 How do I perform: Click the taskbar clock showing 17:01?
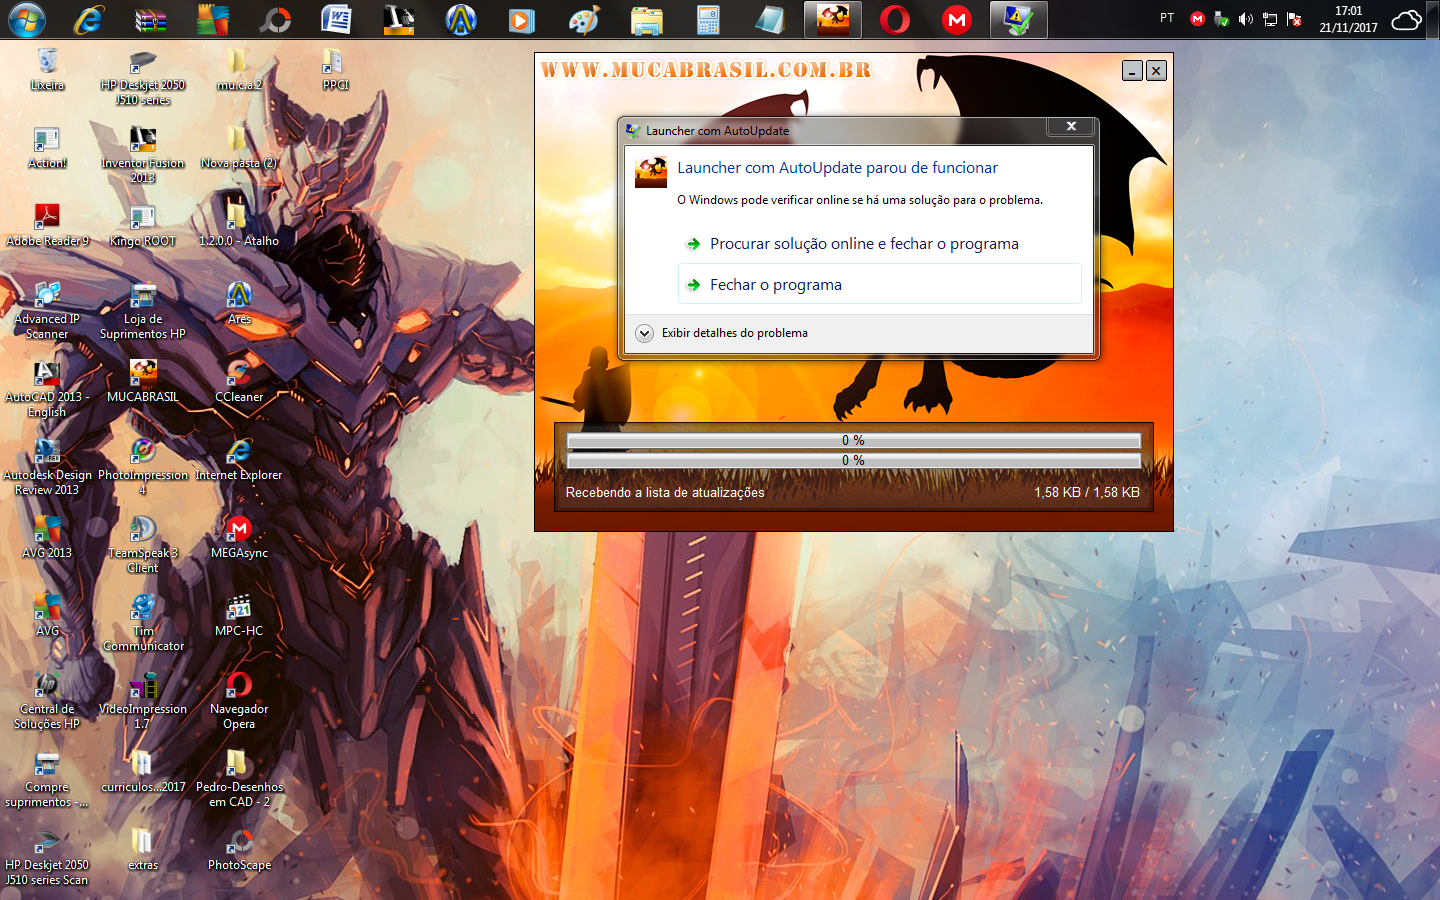(1348, 19)
